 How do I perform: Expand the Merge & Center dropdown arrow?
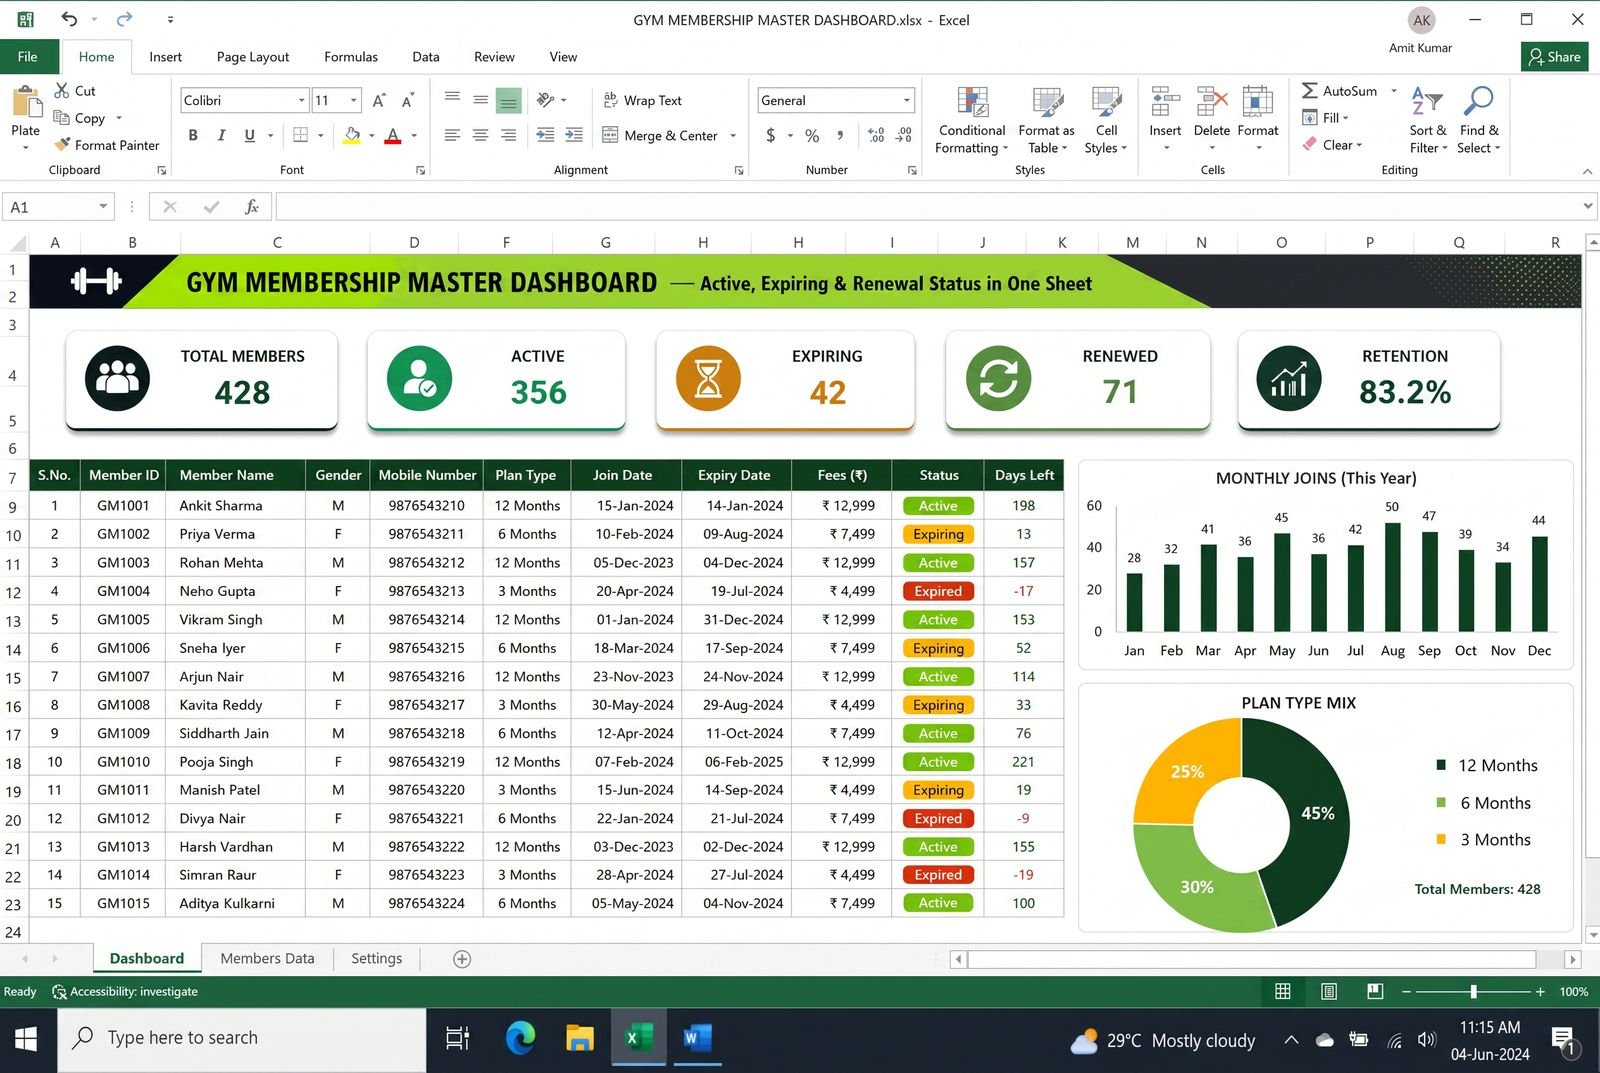coord(733,136)
